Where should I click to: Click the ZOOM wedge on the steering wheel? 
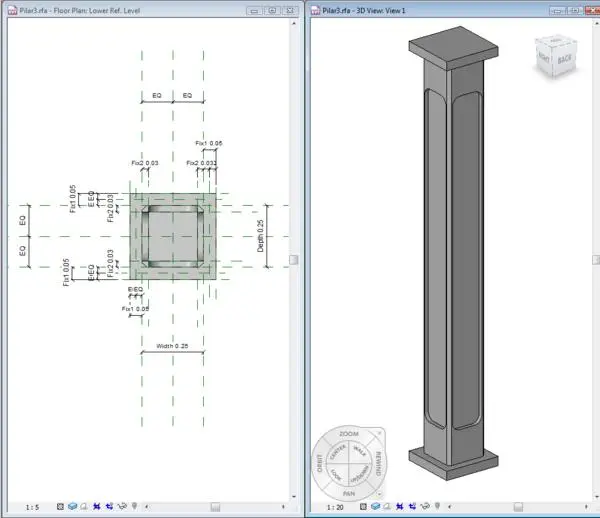click(349, 434)
